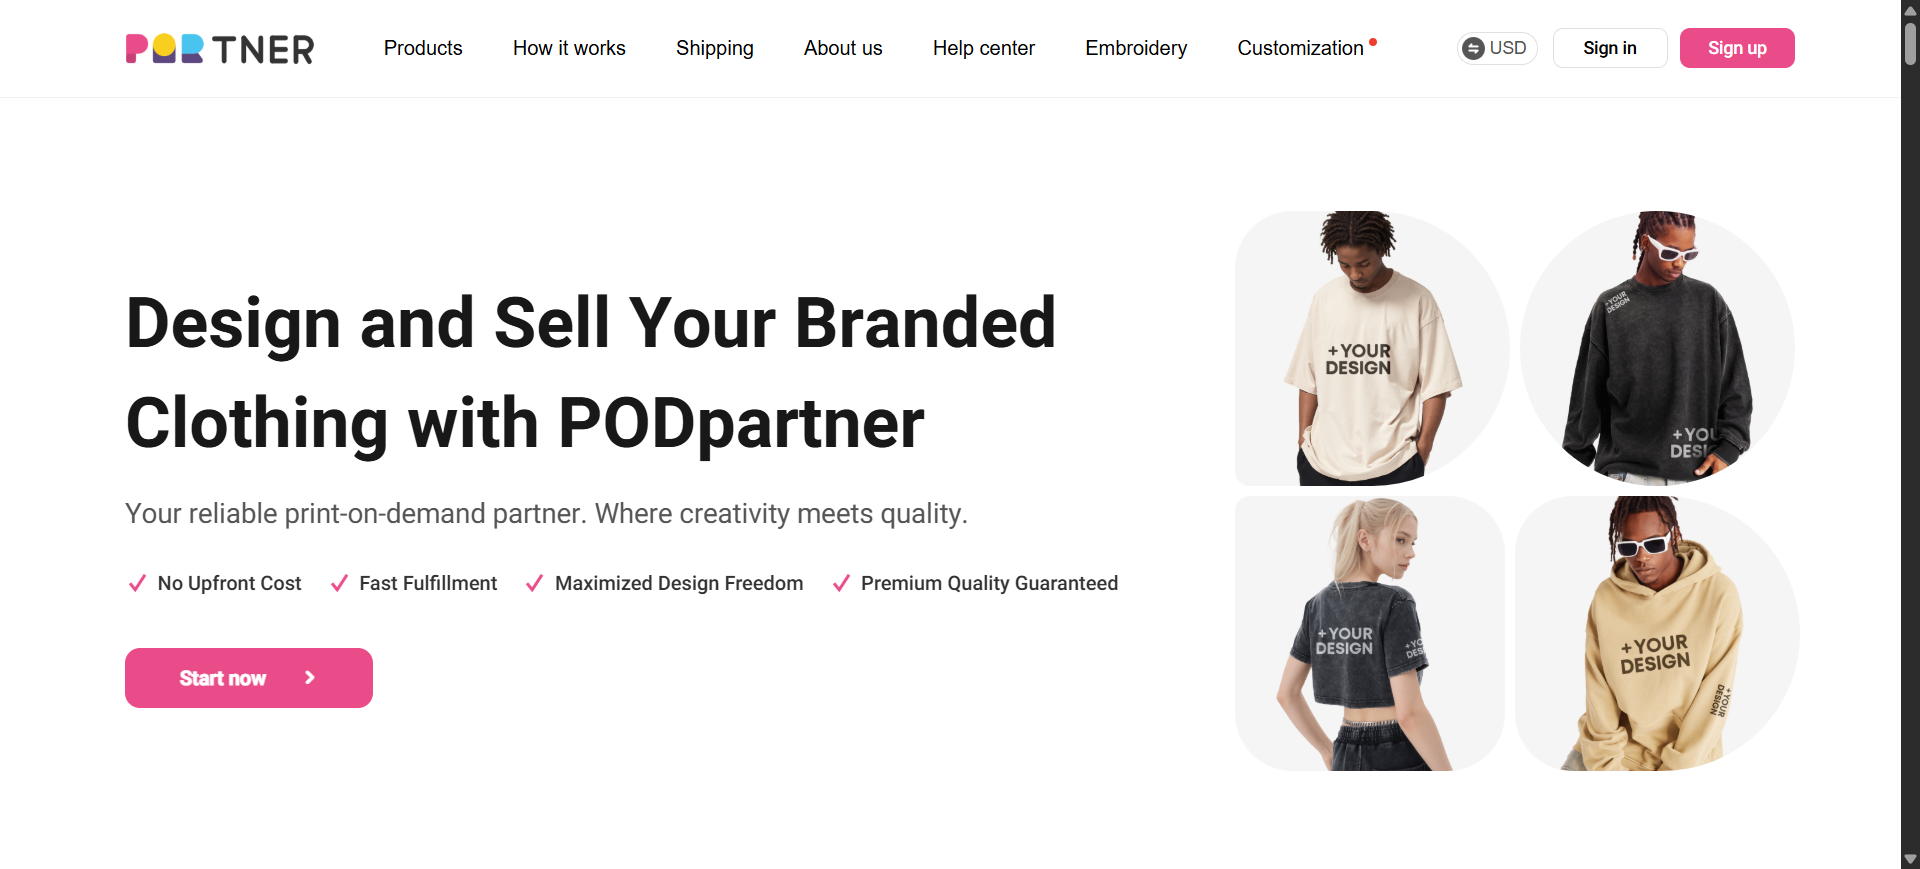Click the Start now button

pyautogui.click(x=248, y=678)
